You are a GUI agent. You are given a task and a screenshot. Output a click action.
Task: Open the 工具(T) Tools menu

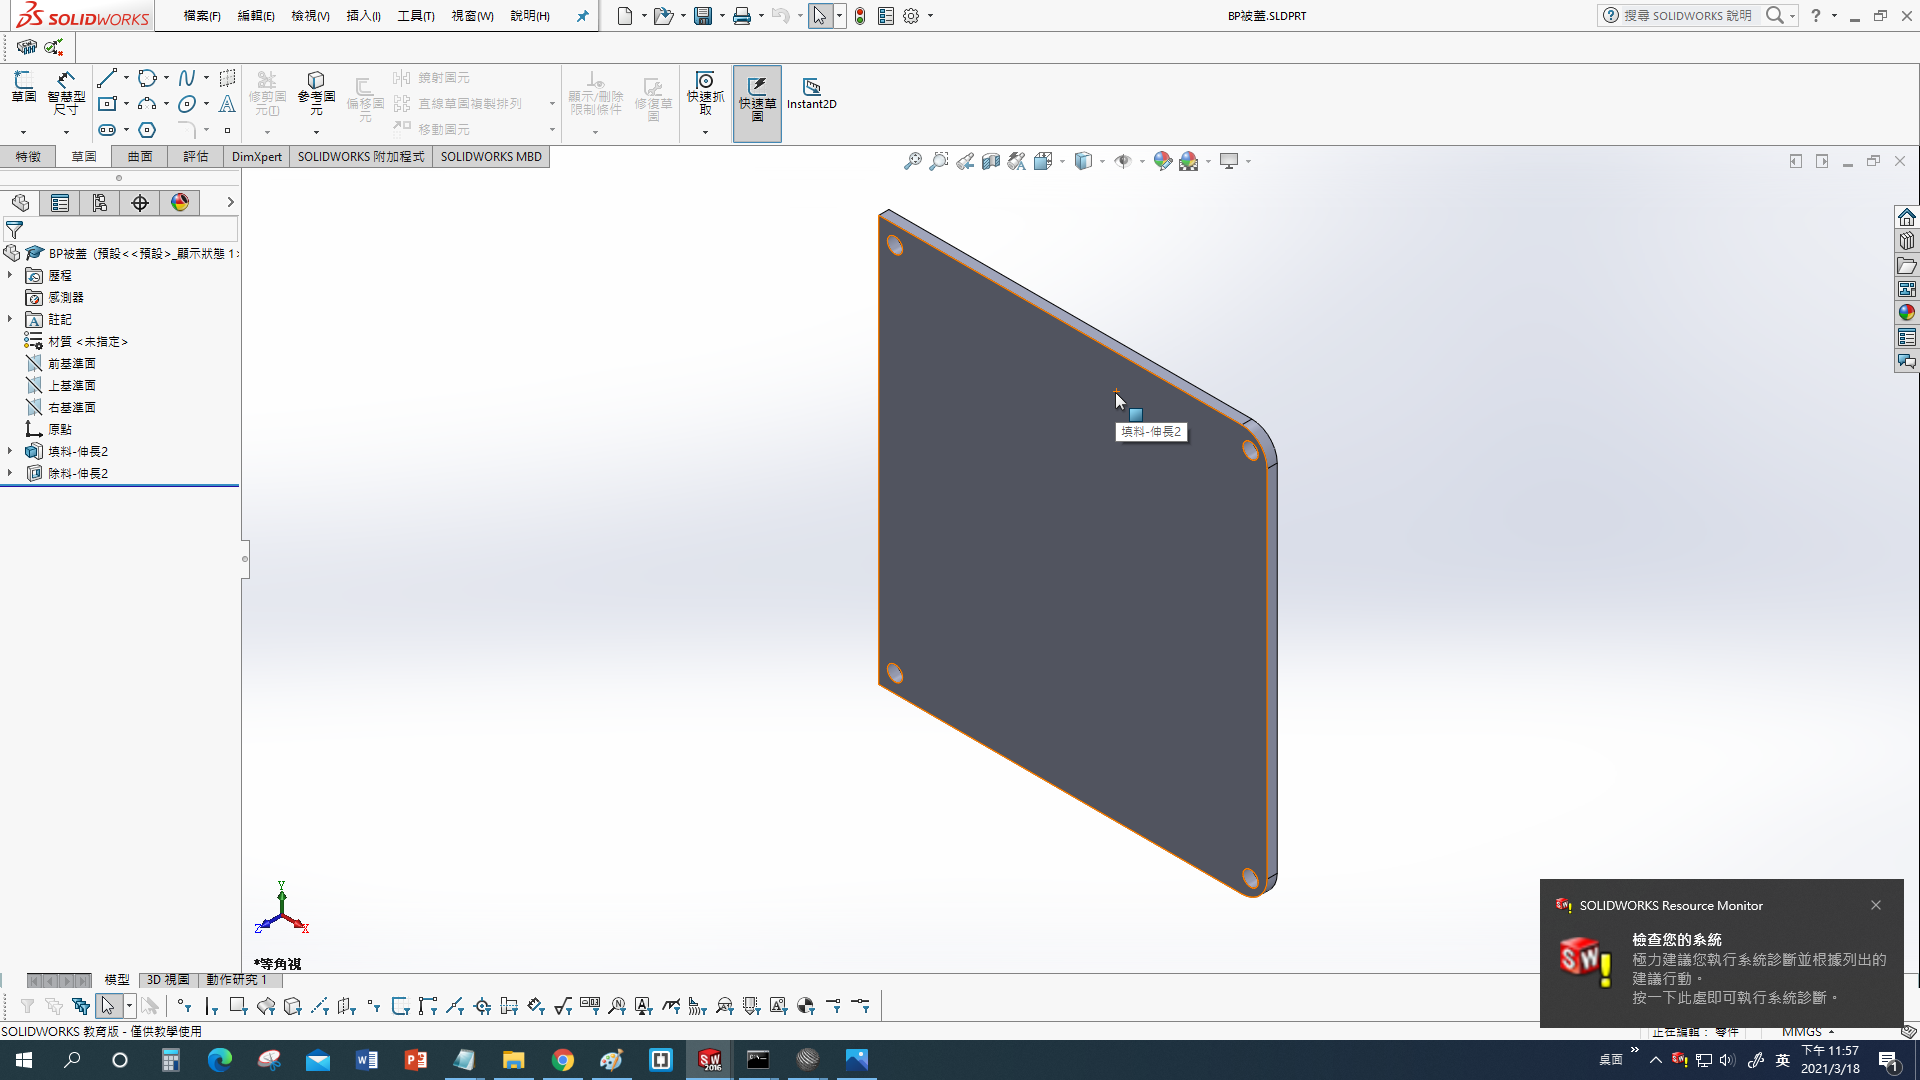coord(416,16)
